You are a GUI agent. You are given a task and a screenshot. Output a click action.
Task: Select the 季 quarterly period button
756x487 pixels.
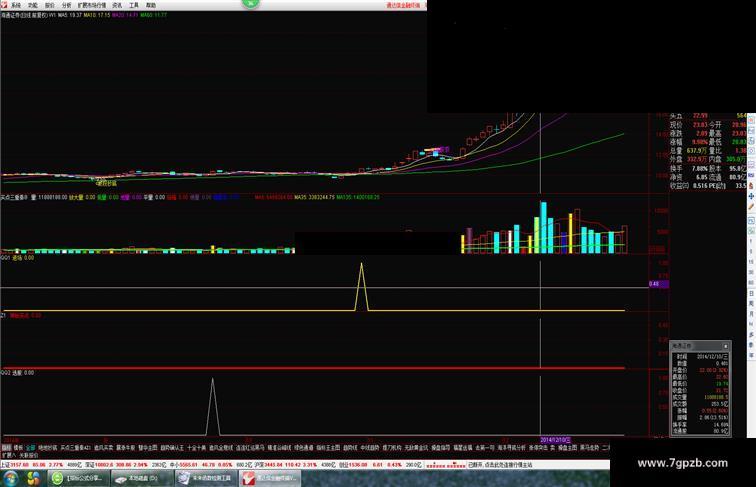point(751,345)
